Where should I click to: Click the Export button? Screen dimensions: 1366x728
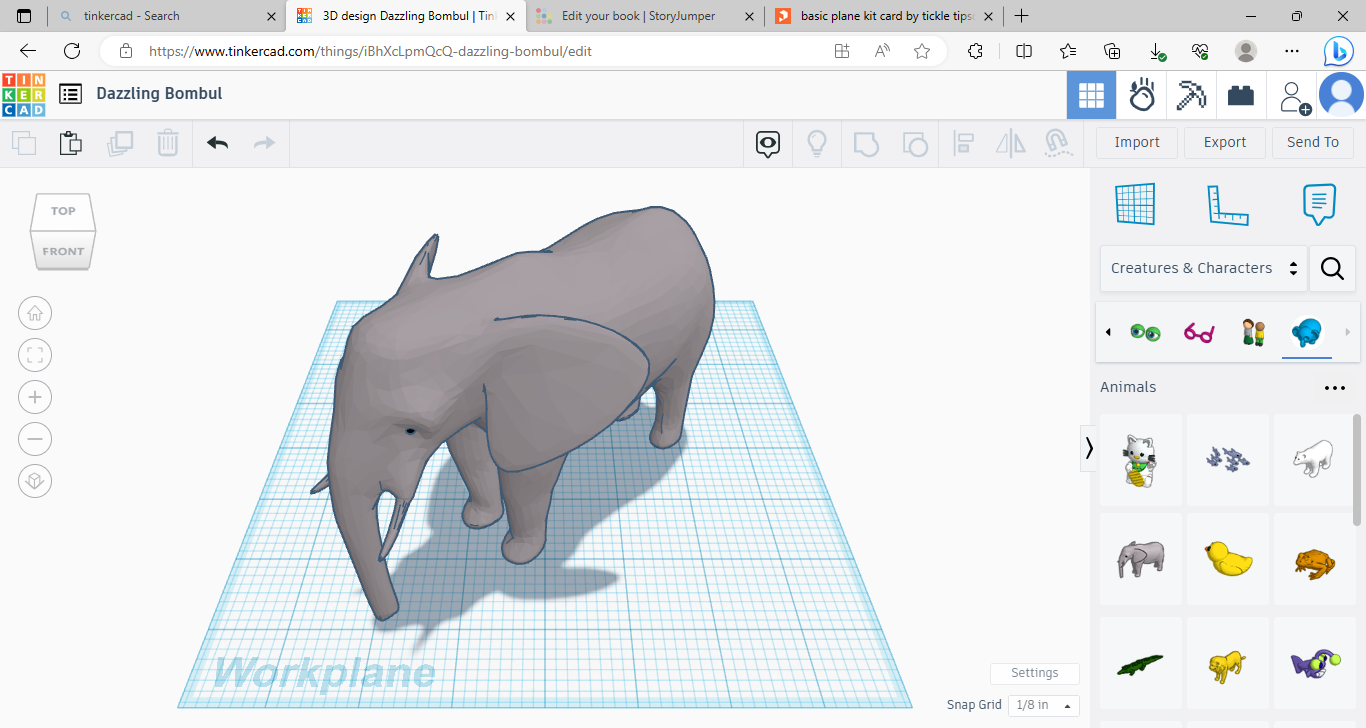coord(1224,142)
